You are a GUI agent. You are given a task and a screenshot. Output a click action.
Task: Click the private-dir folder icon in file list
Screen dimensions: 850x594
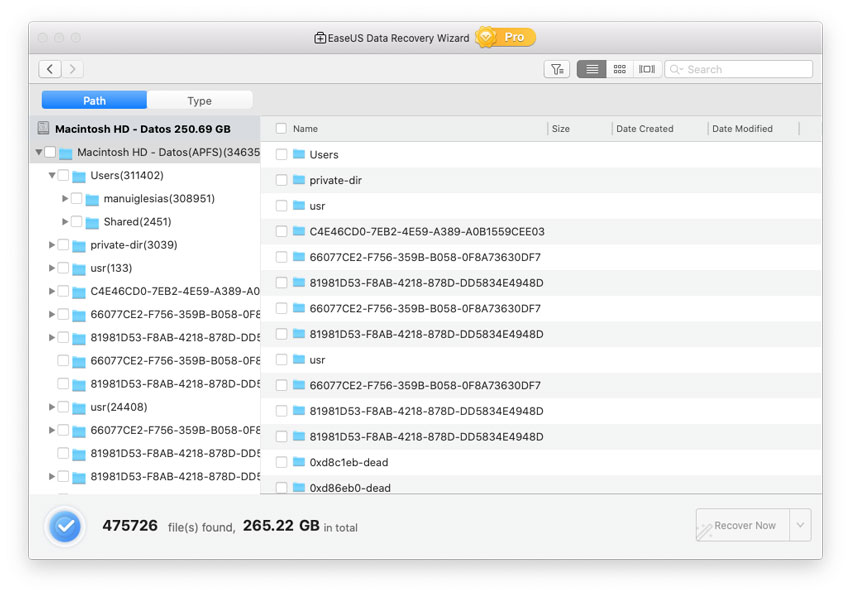[x=299, y=179]
